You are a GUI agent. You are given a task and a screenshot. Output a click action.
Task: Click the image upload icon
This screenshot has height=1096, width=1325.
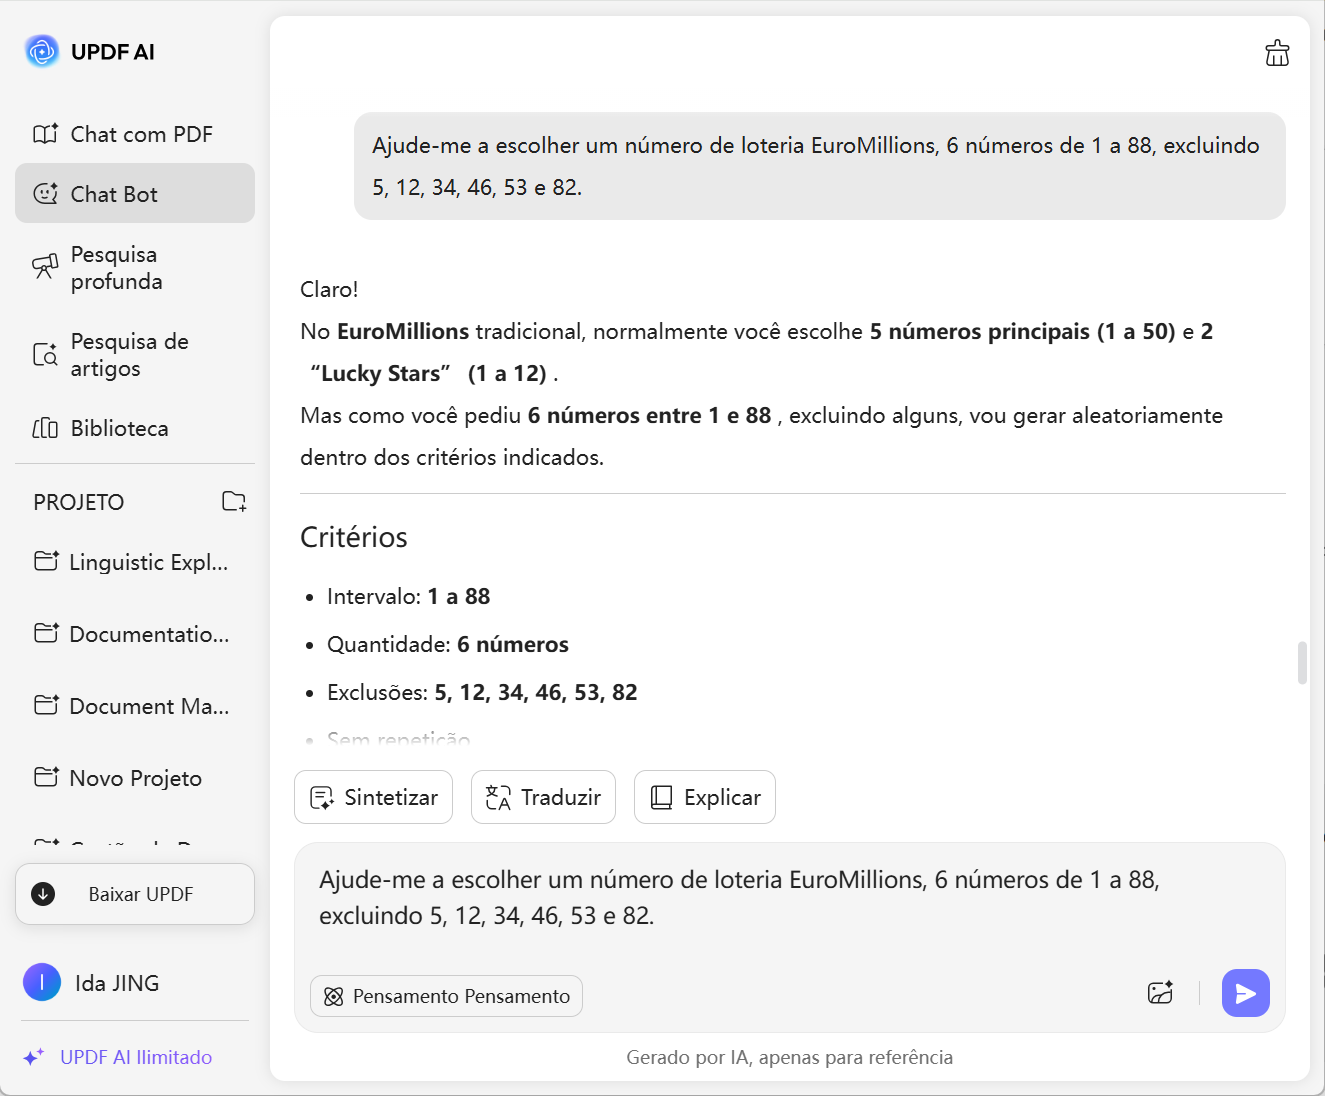[1160, 993]
